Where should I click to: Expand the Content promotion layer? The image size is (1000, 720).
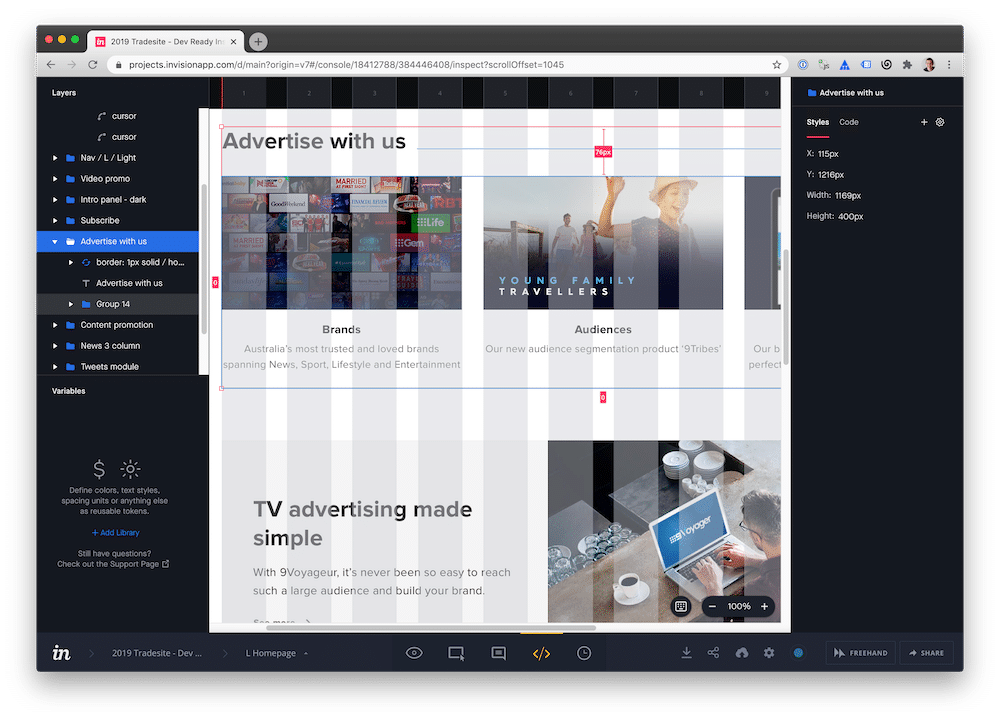coord(55,325)
